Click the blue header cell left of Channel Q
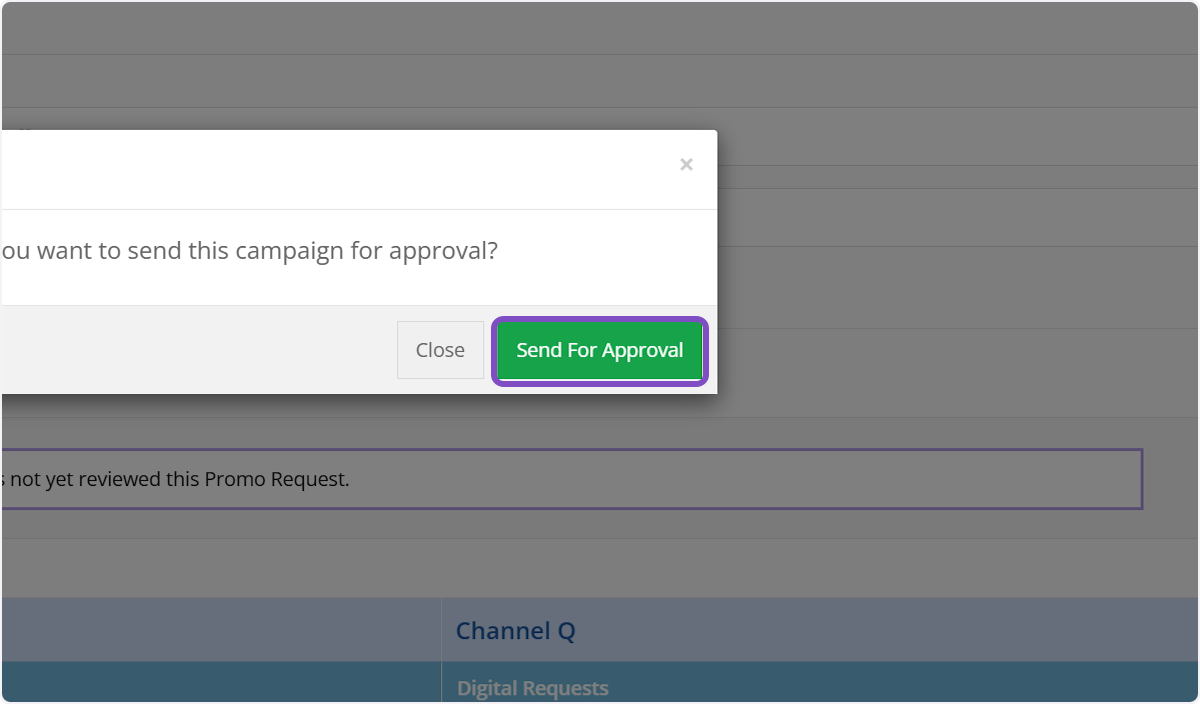The width and height of the screenshot is (1200, 704). [220, 630]
